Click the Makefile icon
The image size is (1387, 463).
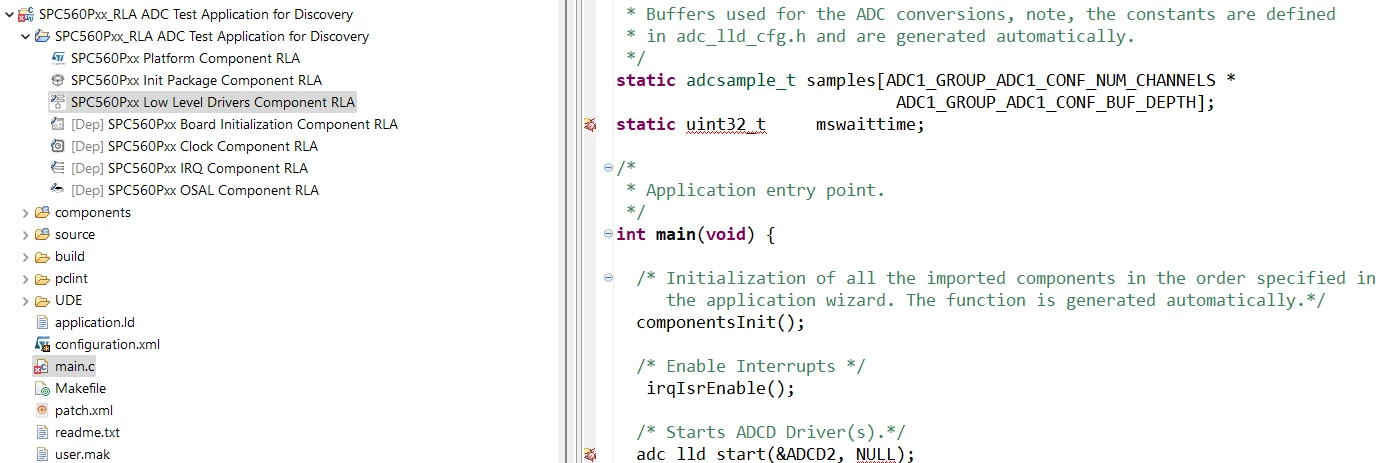[x=42, y=388]
